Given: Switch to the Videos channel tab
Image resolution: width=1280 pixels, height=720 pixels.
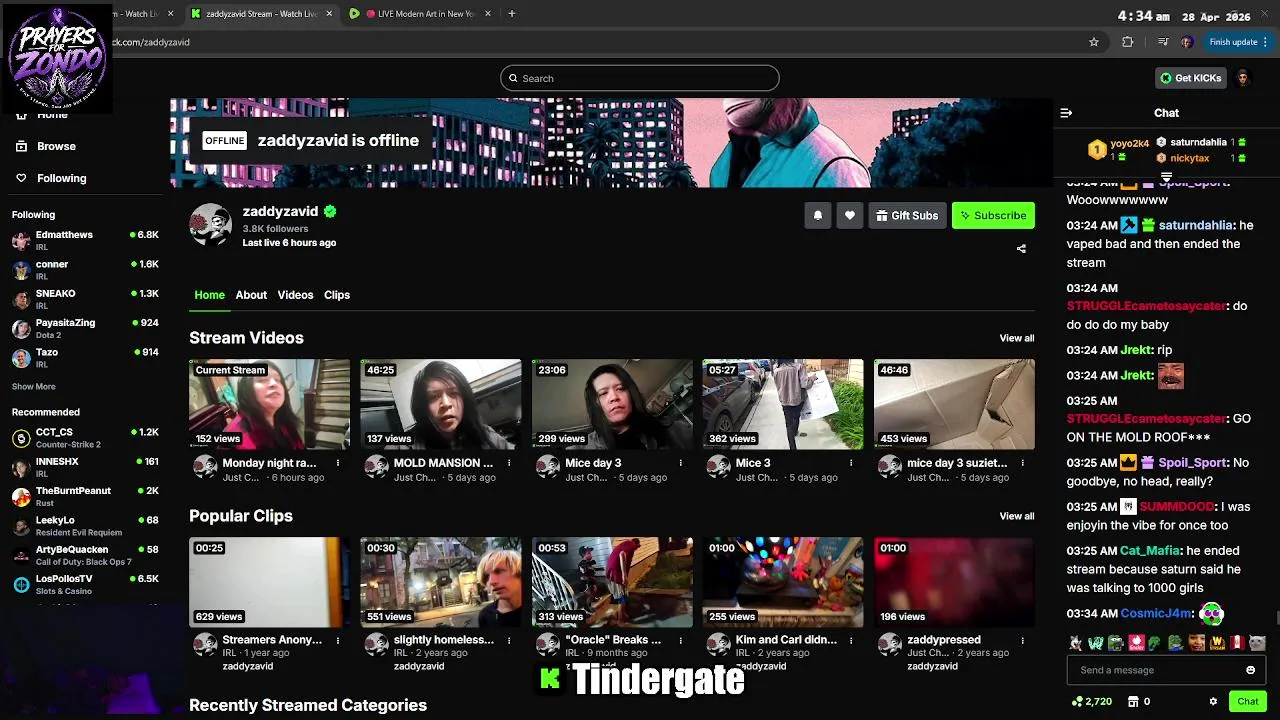Looking at the screenshot, I should (295, 295).
